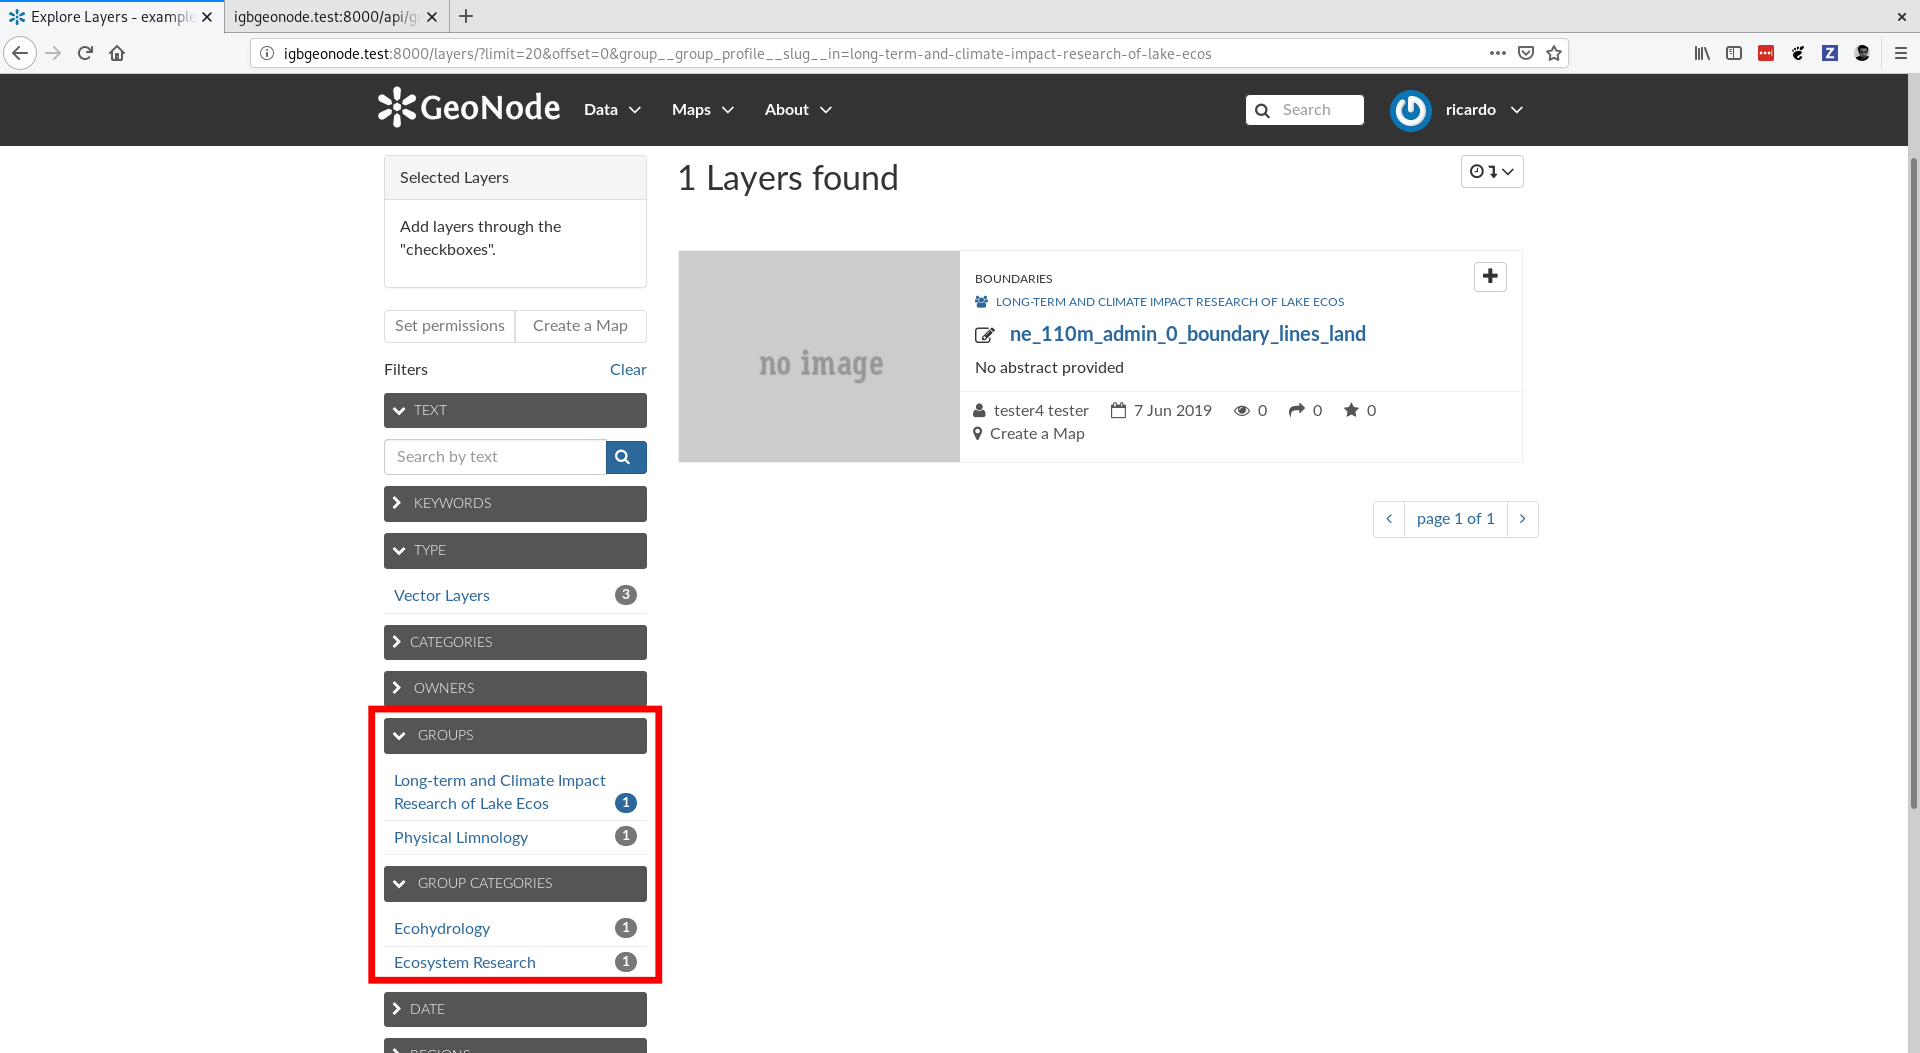The height and width of the screenshot is (1053, 1920).
Task: Expand the KEYWORDS filter section
Action: (x=515, y=503)
